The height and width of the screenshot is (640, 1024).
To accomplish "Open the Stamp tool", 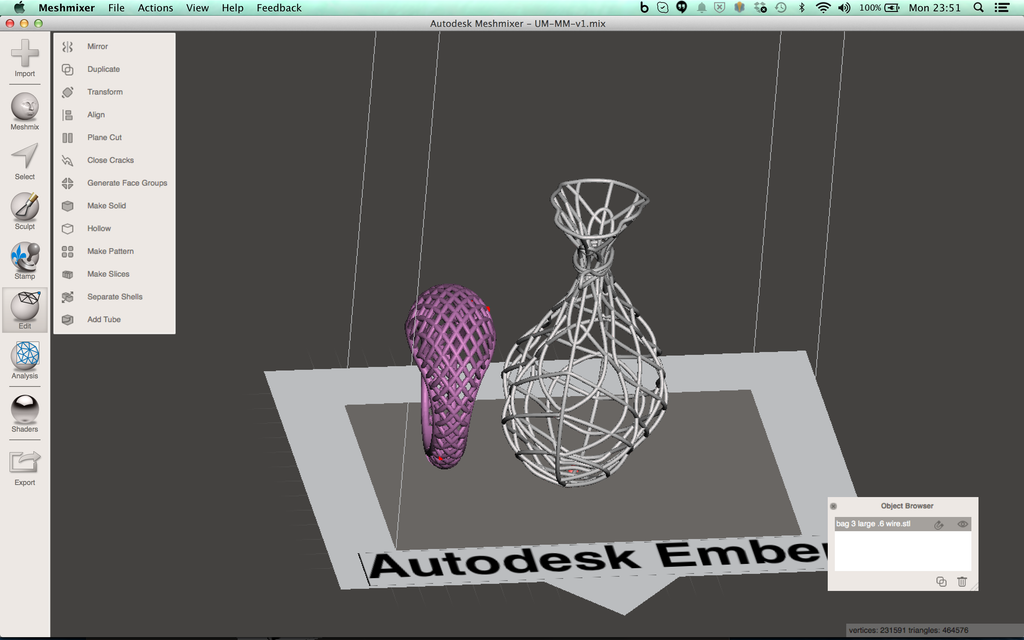I will (x=25, y=261).
